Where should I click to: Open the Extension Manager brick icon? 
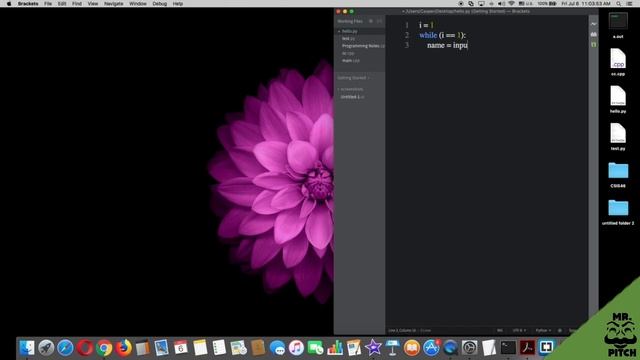coord(593,34)
